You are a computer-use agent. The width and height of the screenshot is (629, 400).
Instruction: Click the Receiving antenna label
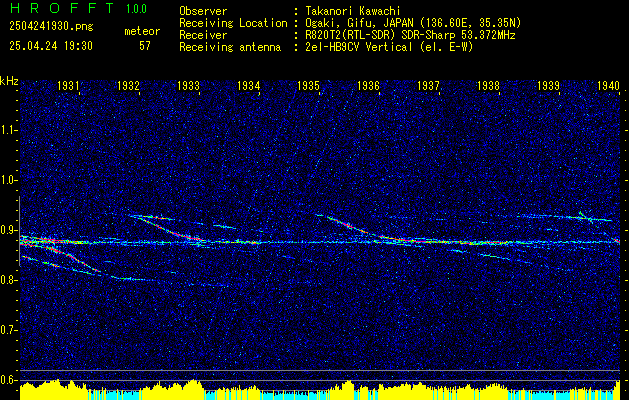click(230, 47)
